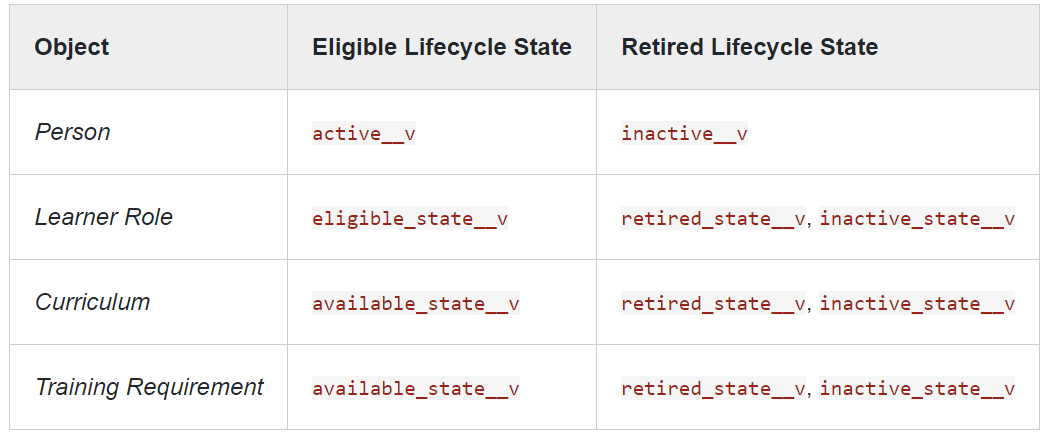Select available_state__v in the Training Requirement row

415,389
